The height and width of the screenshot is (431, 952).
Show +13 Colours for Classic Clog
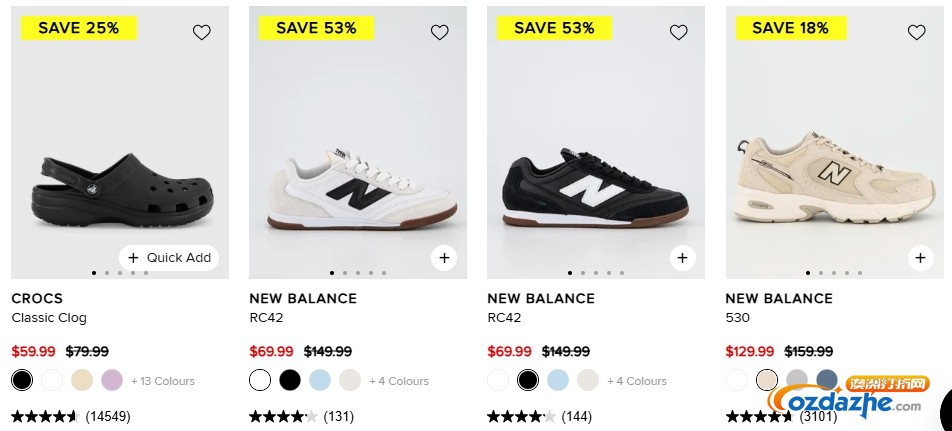click(x=163, y=381)
